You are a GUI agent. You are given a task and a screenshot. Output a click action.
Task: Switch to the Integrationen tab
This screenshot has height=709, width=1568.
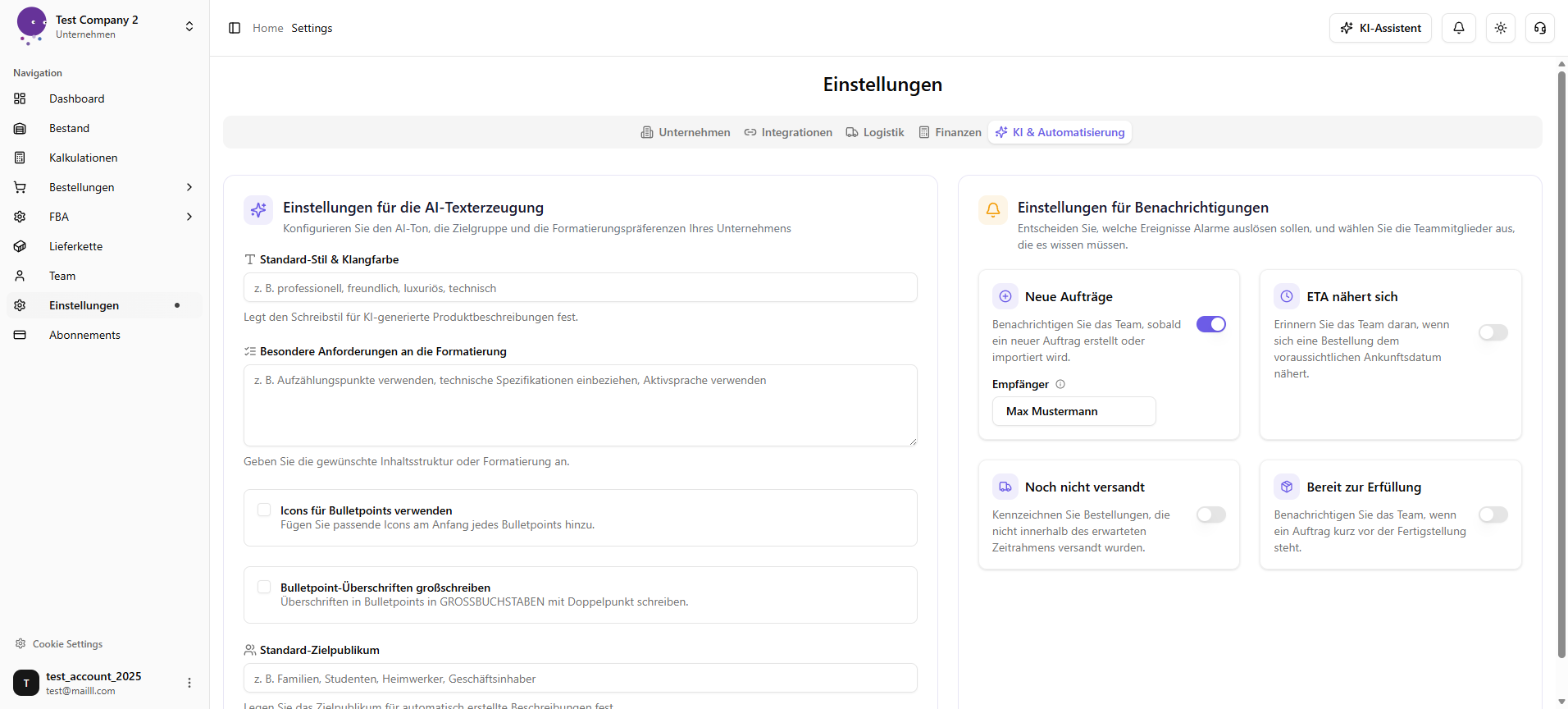[x=788, y=132]
